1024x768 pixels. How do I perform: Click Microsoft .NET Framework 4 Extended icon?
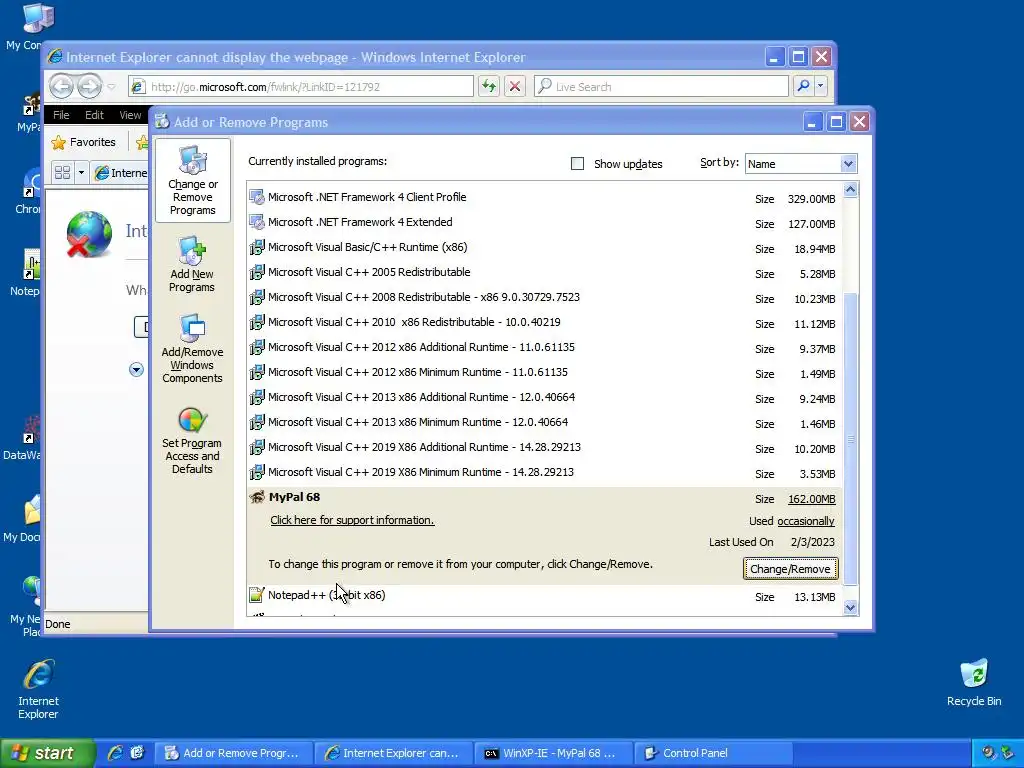click(257, 222)
